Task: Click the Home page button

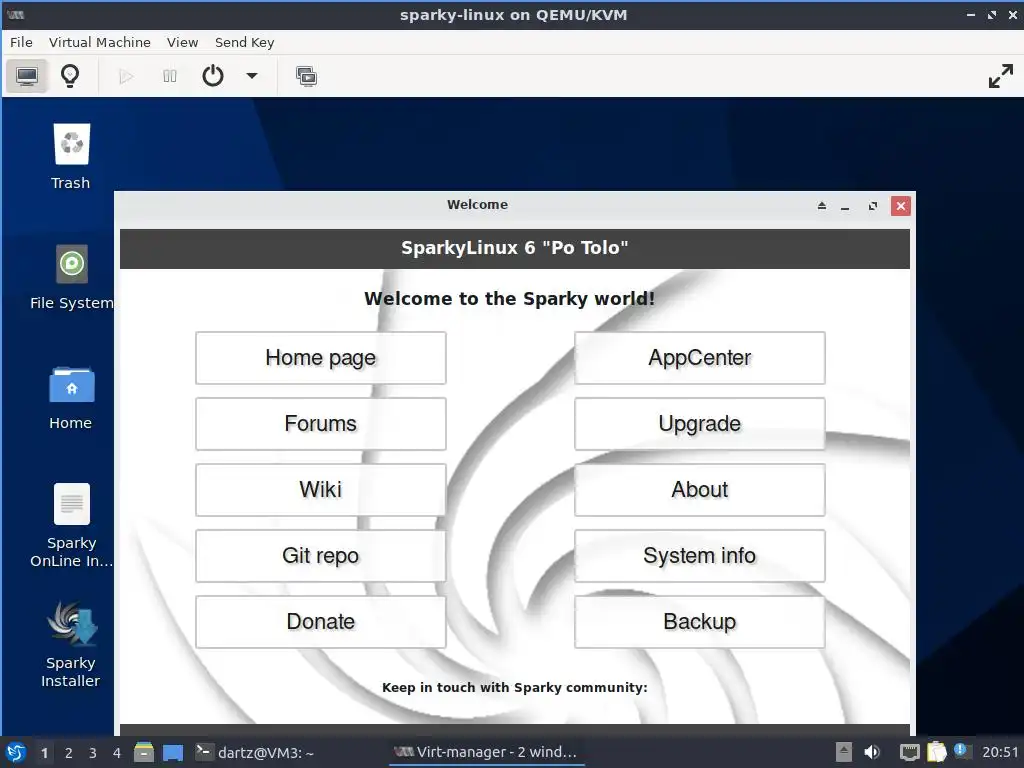Action: (321, 358)
